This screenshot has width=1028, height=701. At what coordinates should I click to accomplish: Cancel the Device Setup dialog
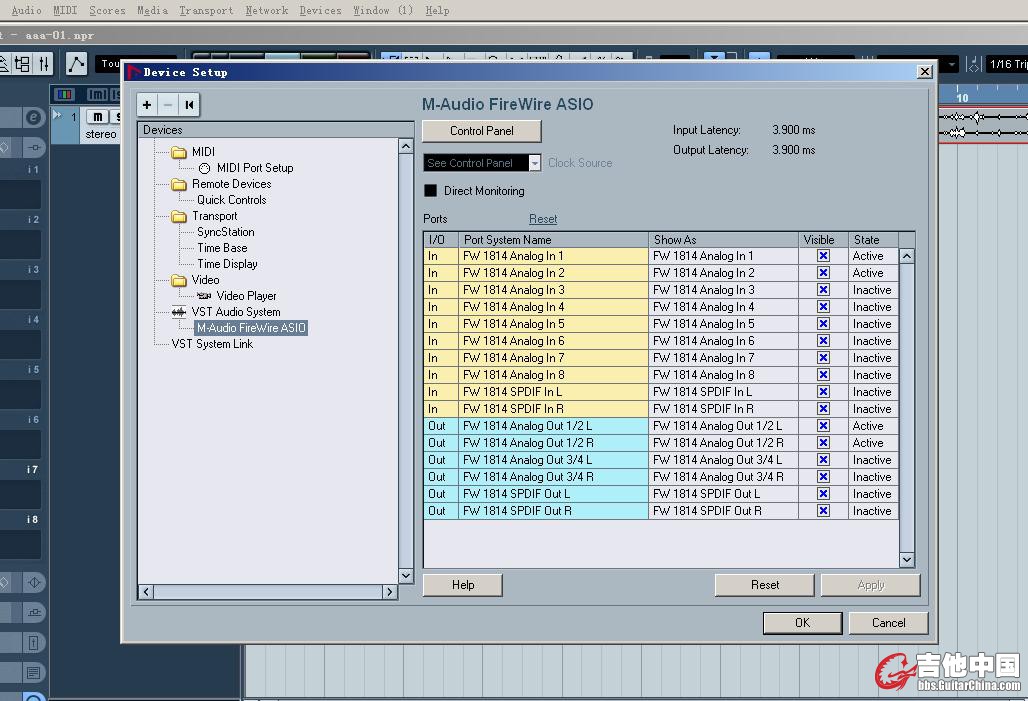[888, 623]
